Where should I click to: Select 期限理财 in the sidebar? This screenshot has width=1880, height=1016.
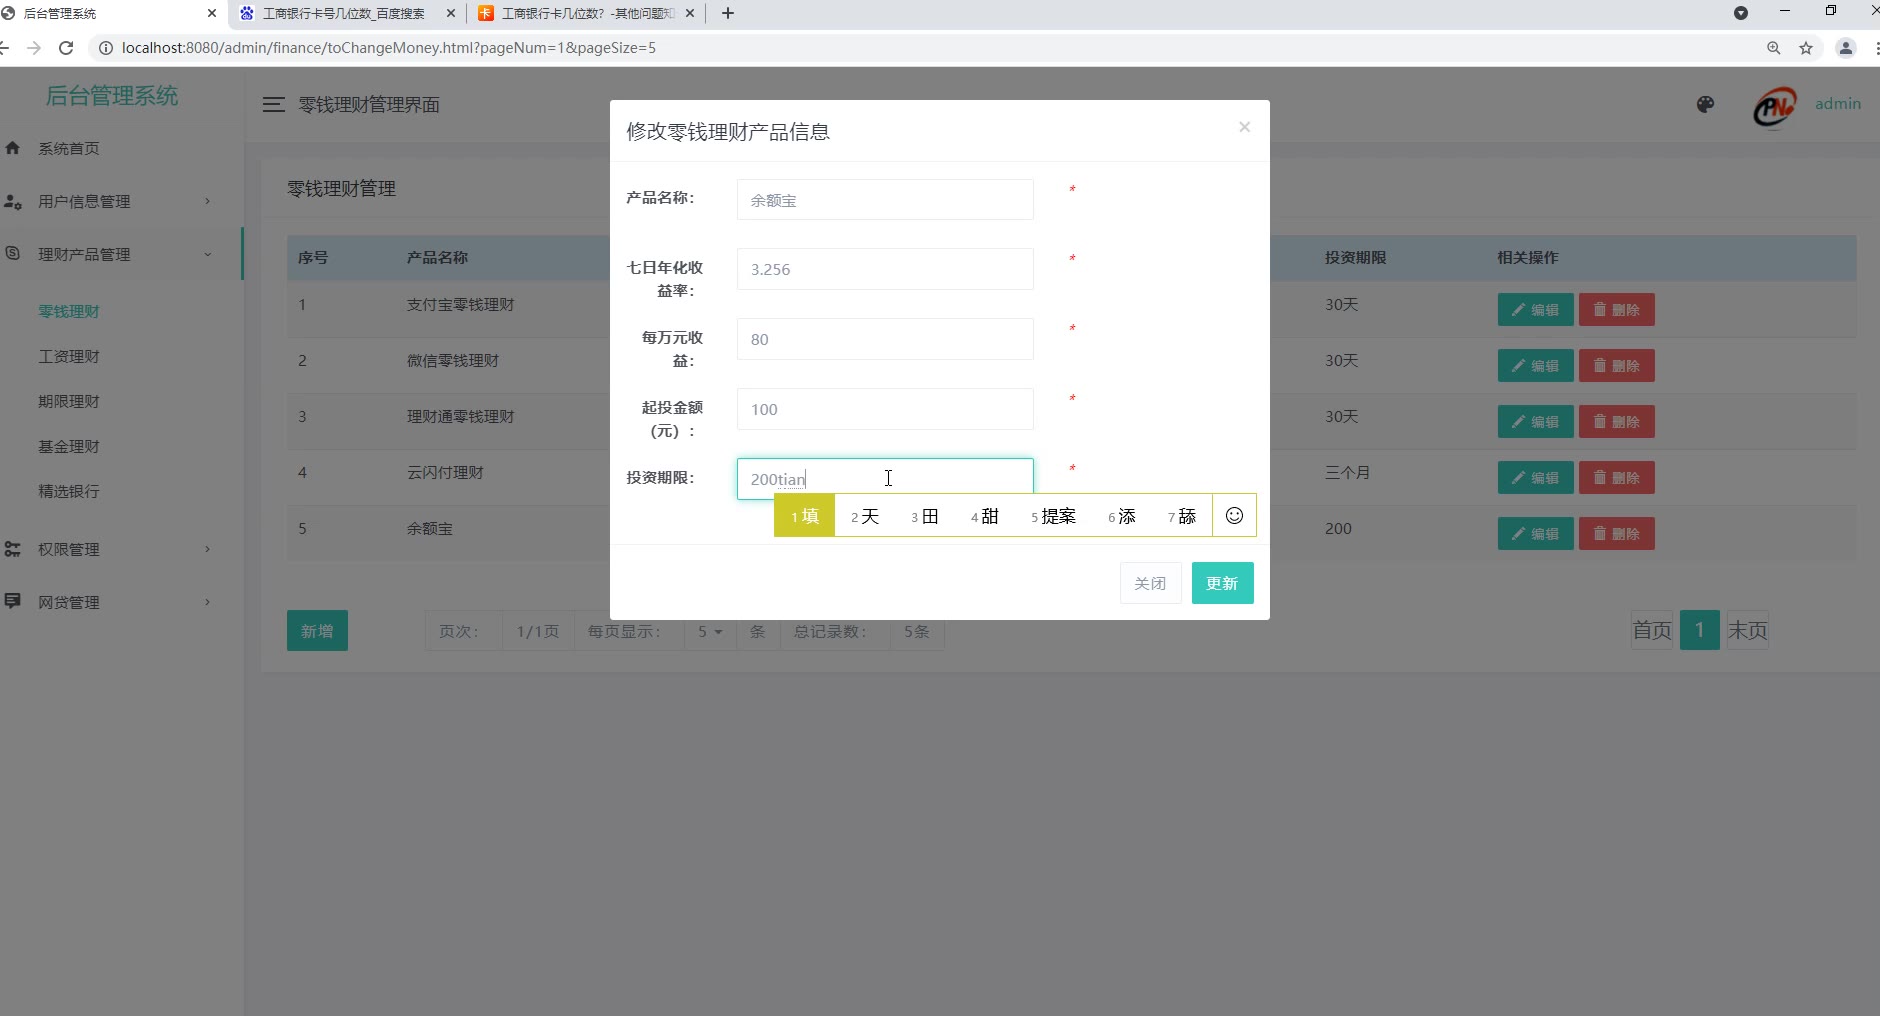tap(69, 401)
